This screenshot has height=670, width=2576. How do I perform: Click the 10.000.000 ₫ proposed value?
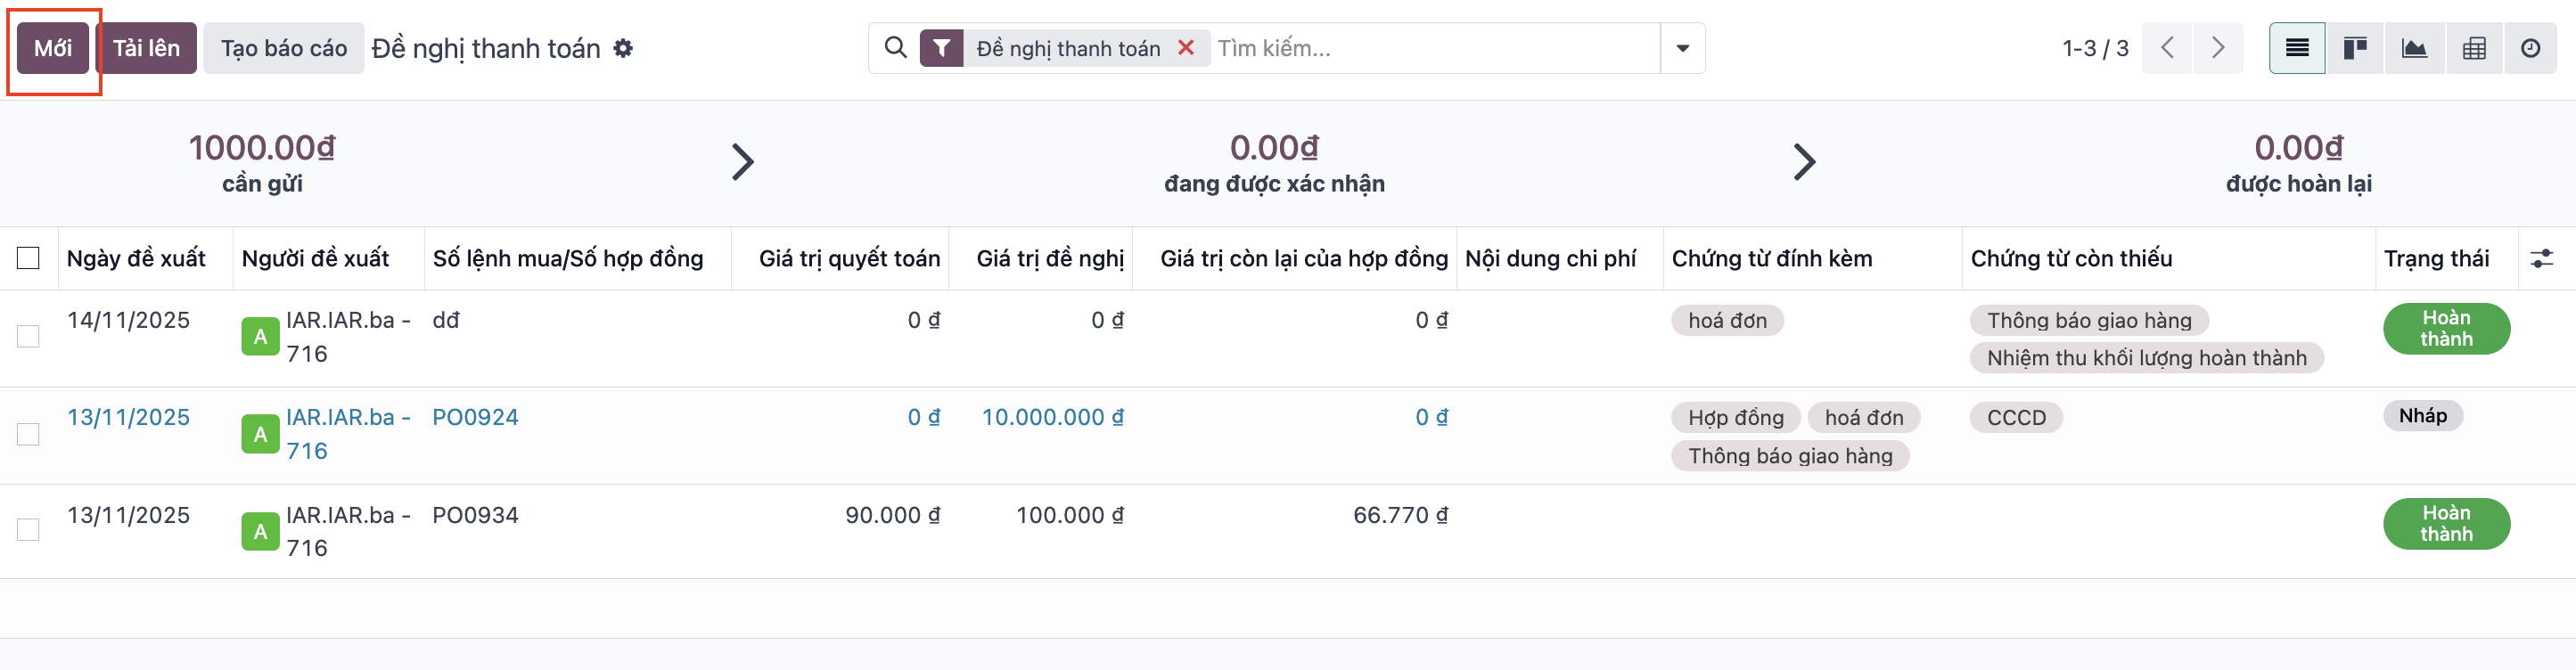1052,417
